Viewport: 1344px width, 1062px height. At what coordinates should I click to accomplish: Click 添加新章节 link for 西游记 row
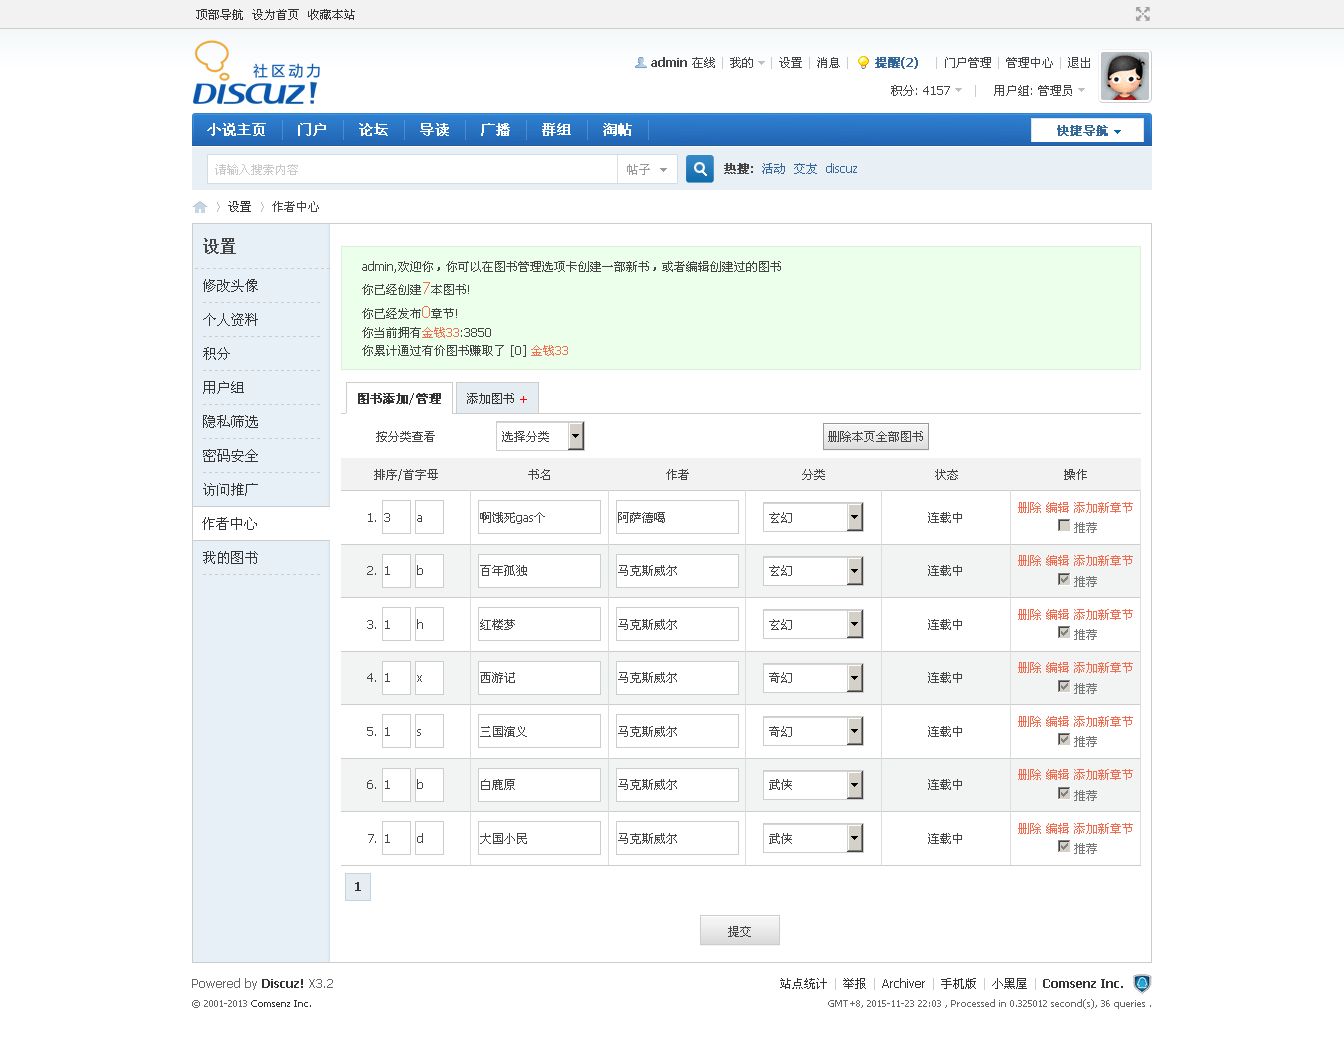(1103, 668)
